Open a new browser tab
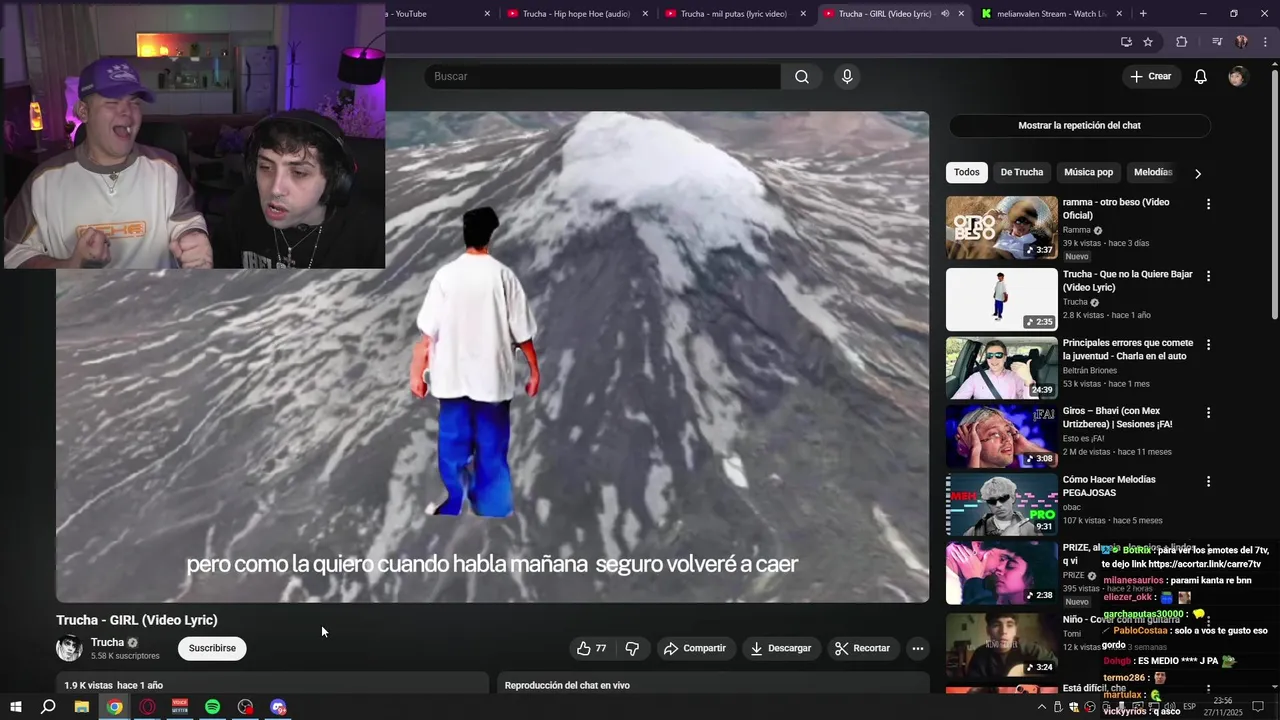Viewport: 1280px width, 720px height. (1143, 14)
